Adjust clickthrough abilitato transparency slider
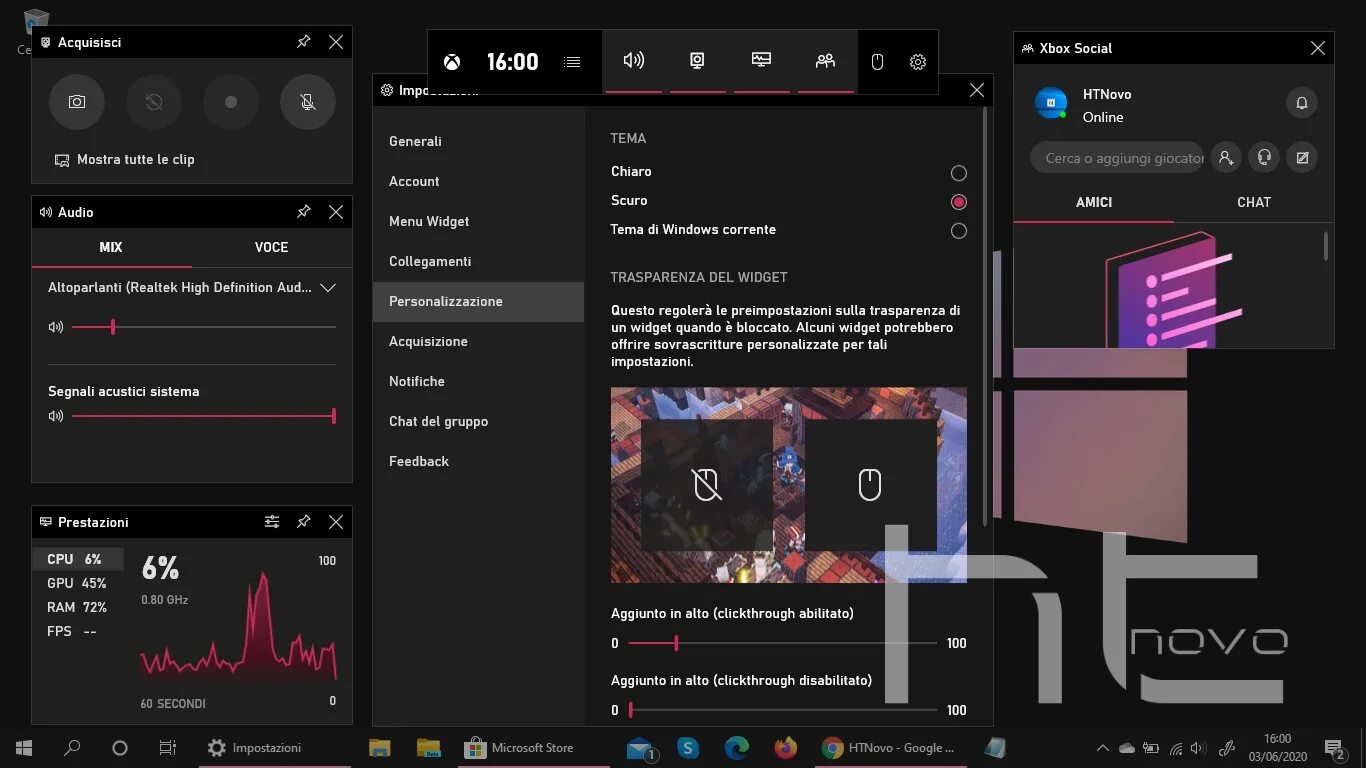This screenshot has width=1366, height=768. pos(783,643)
